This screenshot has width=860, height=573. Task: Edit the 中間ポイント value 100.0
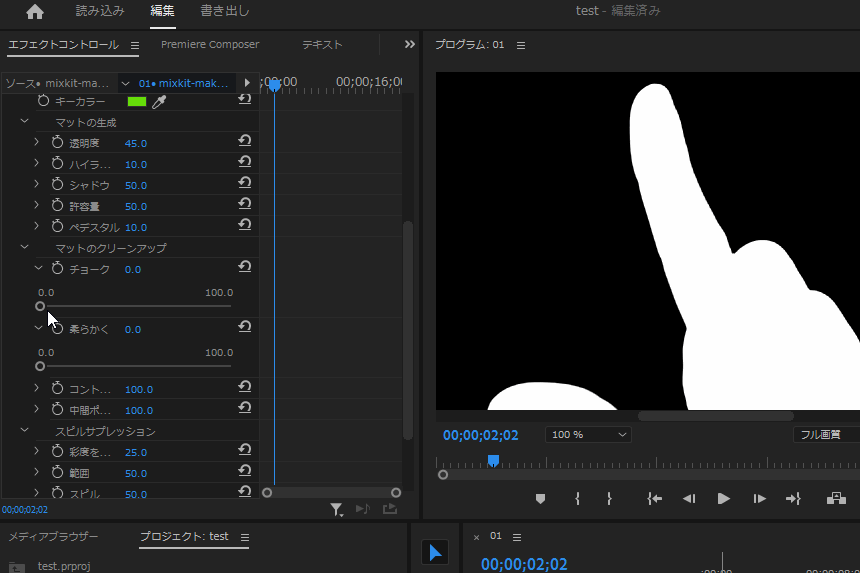[x=139, y=411]
